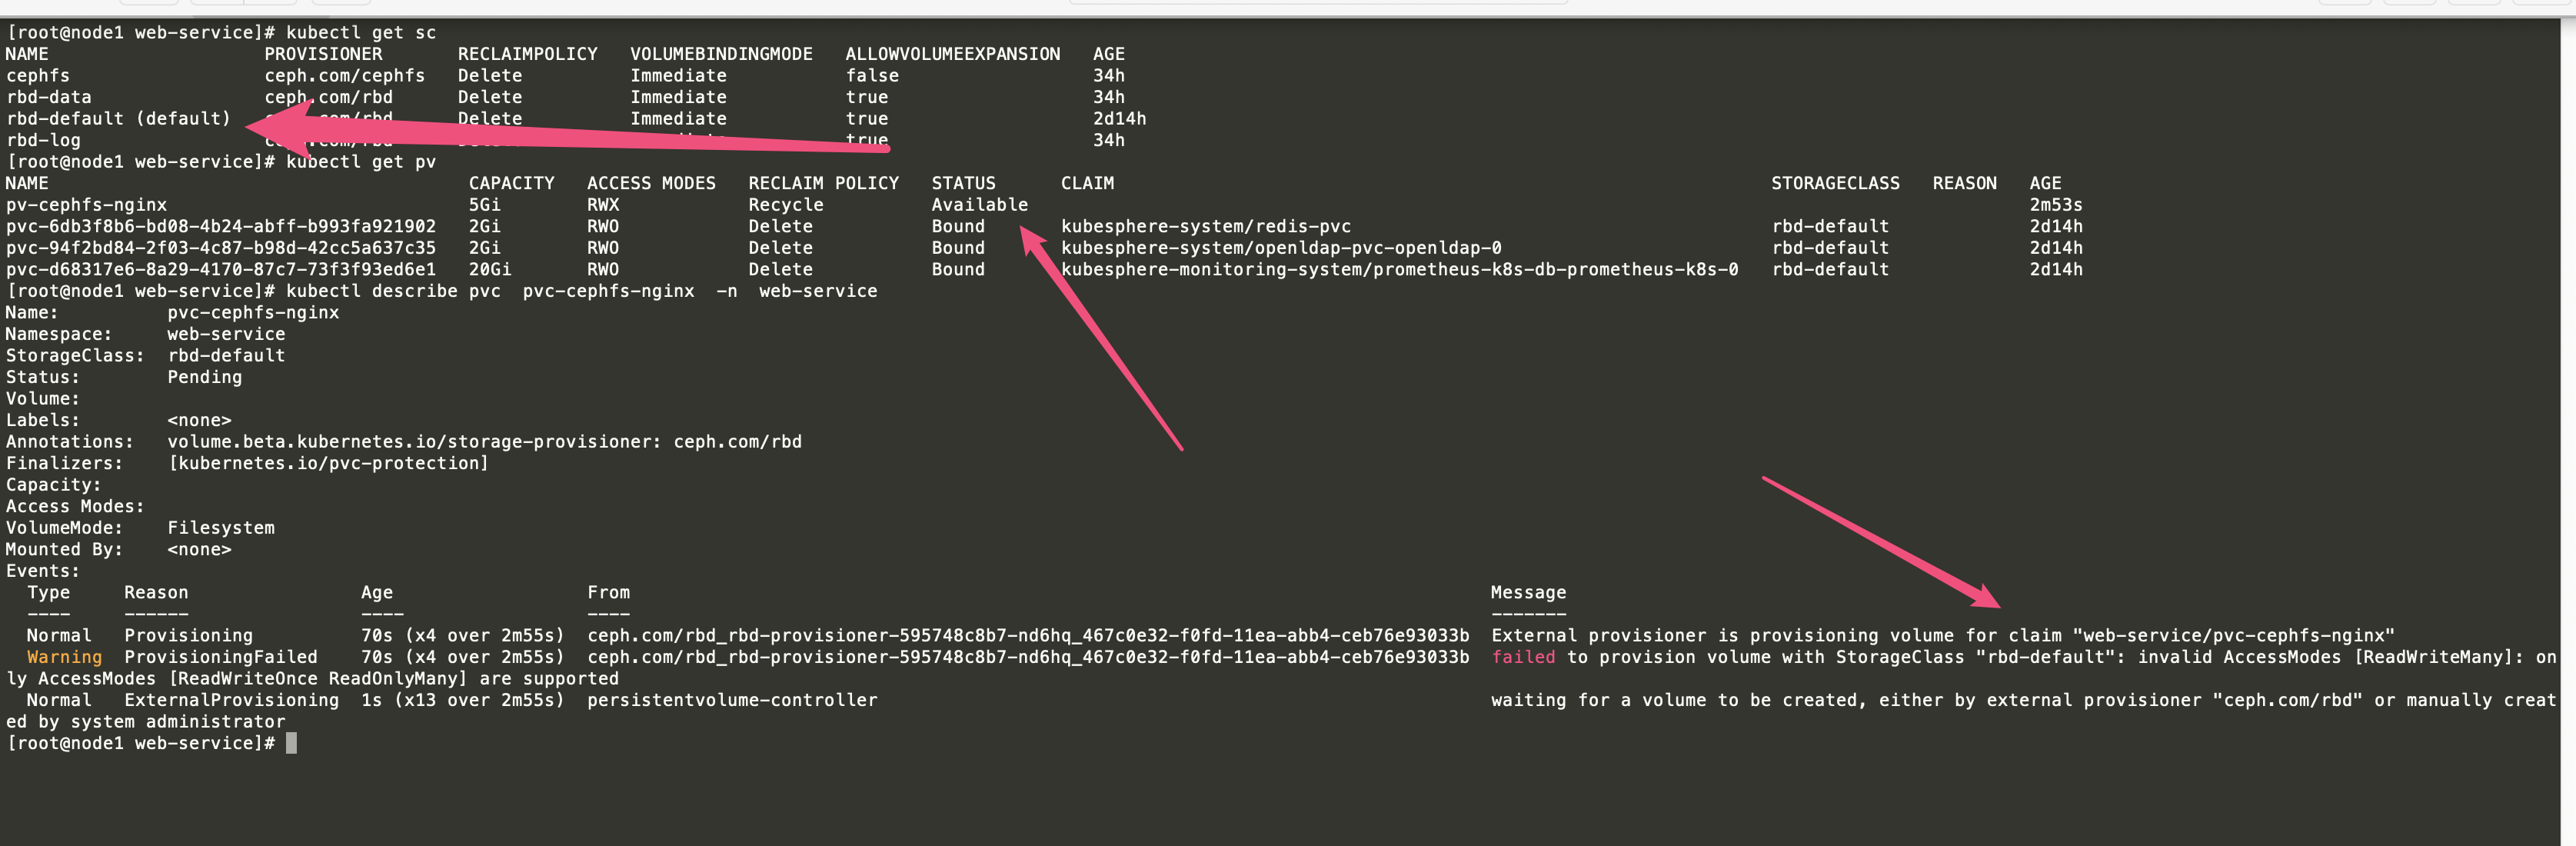Viewport: 2576px width, 846px height.
Task: Click the 'Pending' status value
Action: click(x=204, y=378)
